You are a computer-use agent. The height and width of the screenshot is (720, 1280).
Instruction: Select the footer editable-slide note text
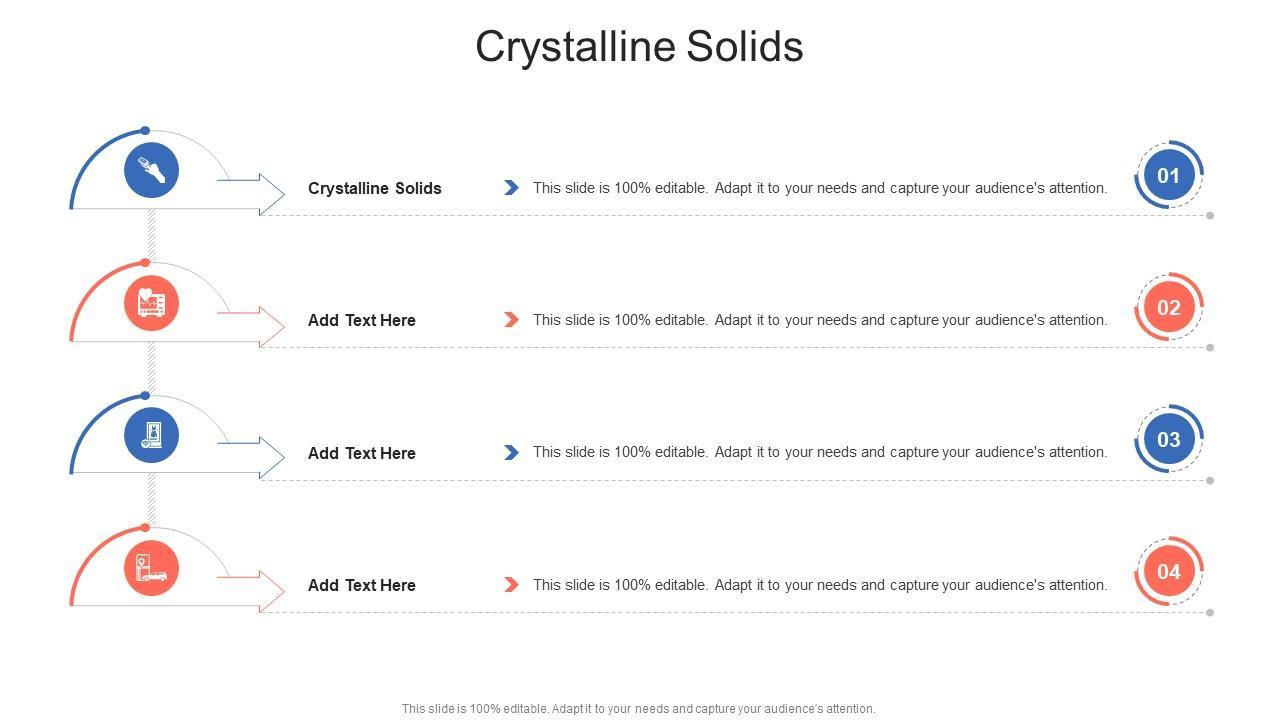pyautogui.click(x=639, y=709)
